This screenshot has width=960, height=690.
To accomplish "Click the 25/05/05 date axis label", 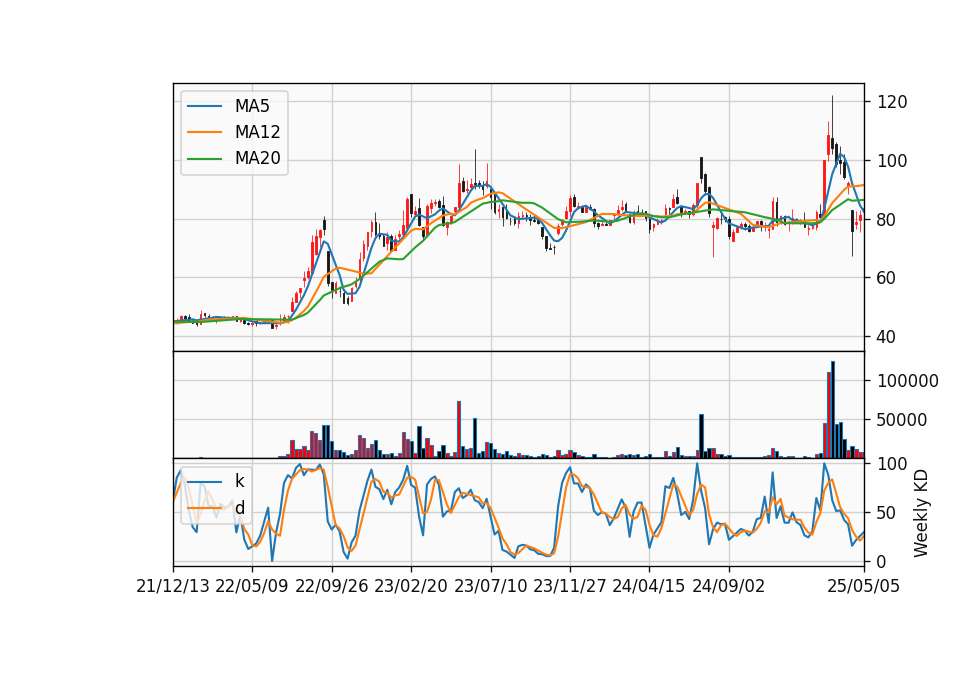I will coord(864,587).
